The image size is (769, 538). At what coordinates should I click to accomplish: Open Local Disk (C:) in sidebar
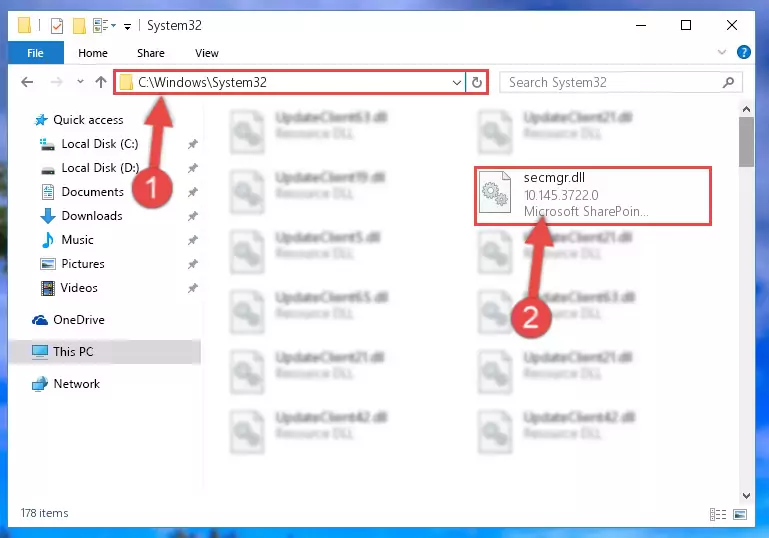click(x=100, y=144)
